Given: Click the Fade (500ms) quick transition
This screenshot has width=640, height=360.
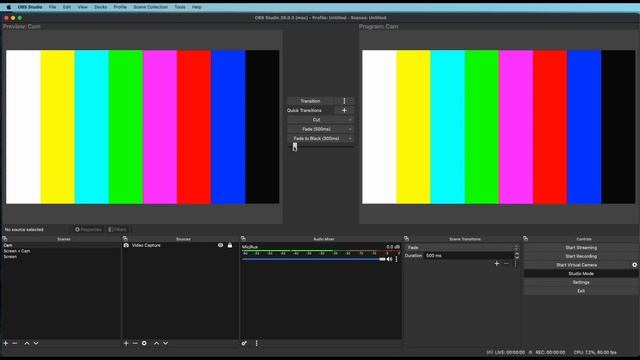Looking at the screenshot, I should pyautogui.click(x=316, y=129).
